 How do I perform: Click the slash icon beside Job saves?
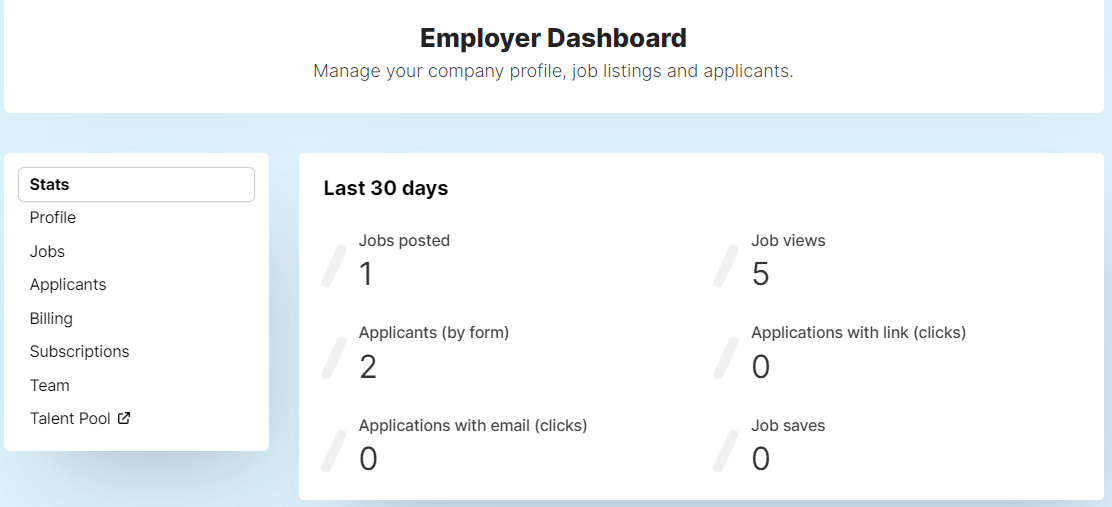click(x=726, y=451)
